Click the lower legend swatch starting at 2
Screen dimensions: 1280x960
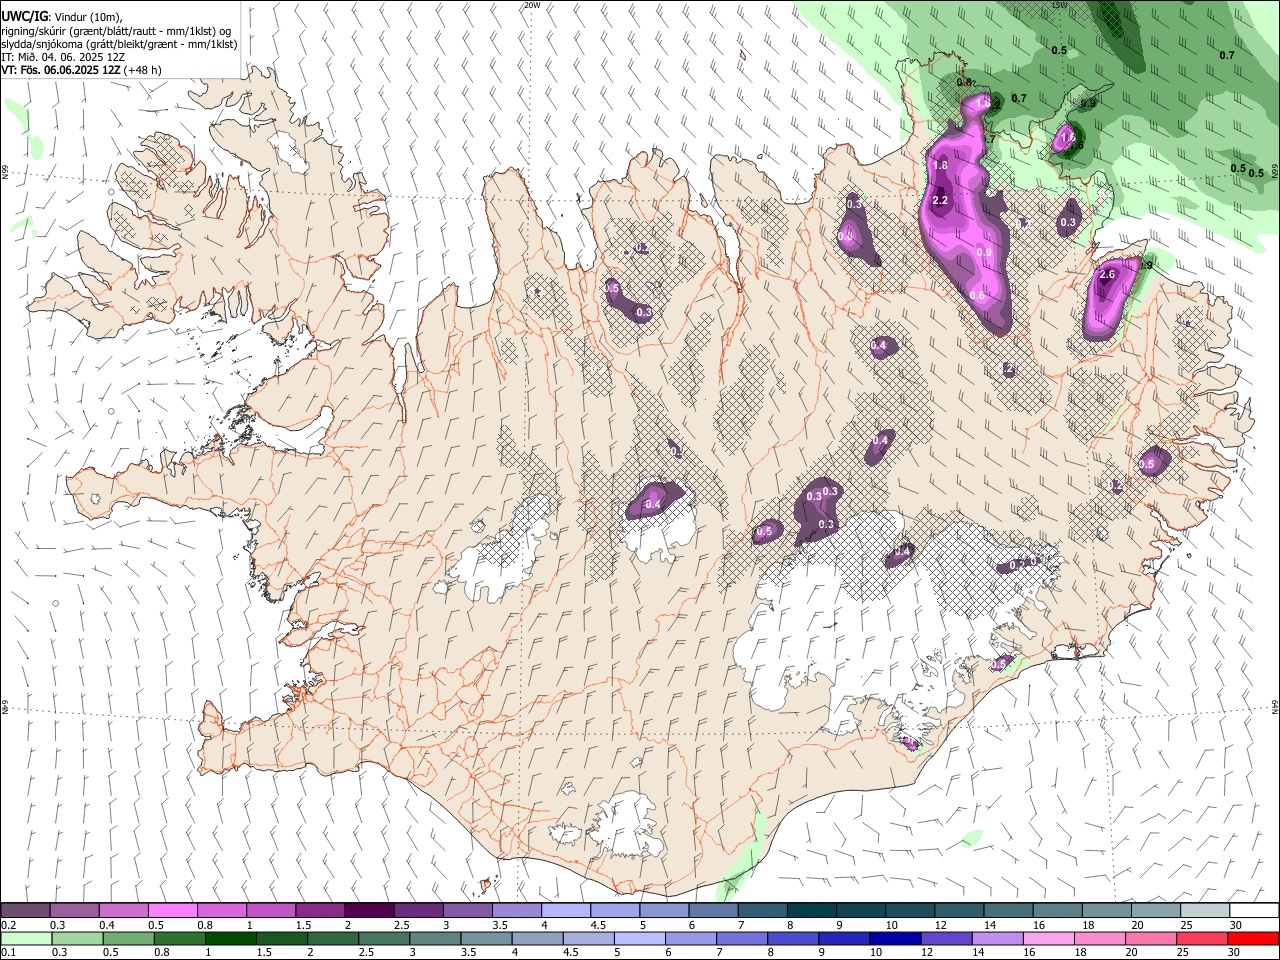click(332, 938)
